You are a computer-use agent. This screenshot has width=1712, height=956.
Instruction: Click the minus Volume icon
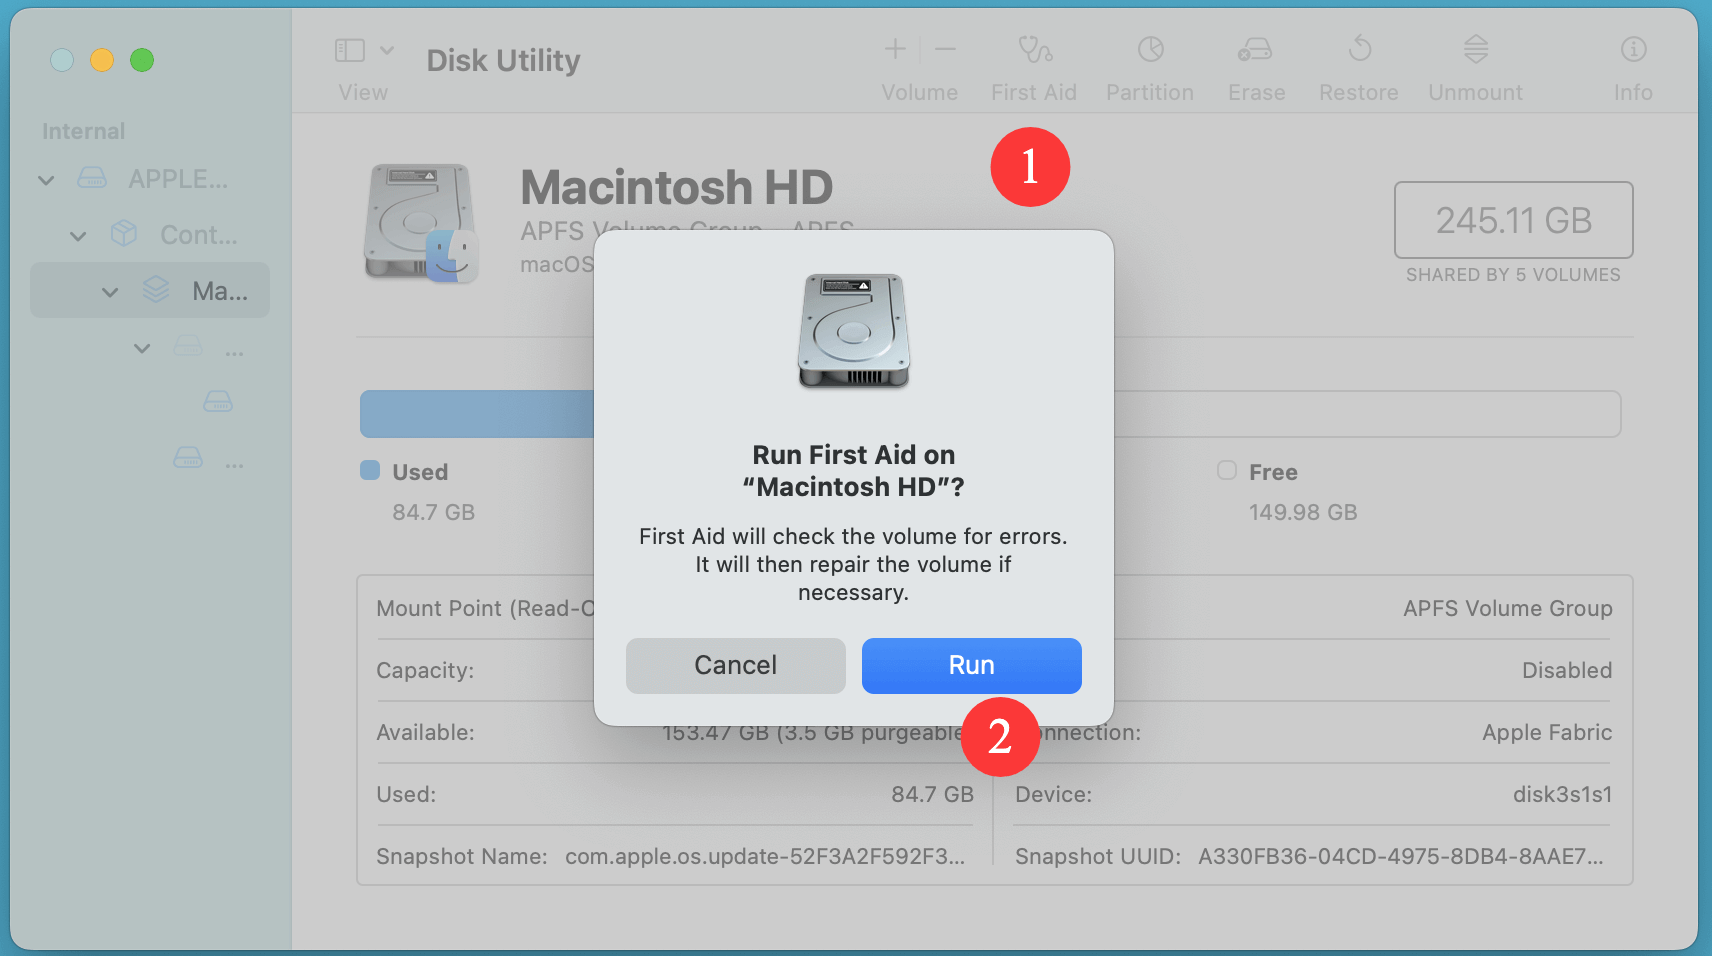(x=945, y=47)
